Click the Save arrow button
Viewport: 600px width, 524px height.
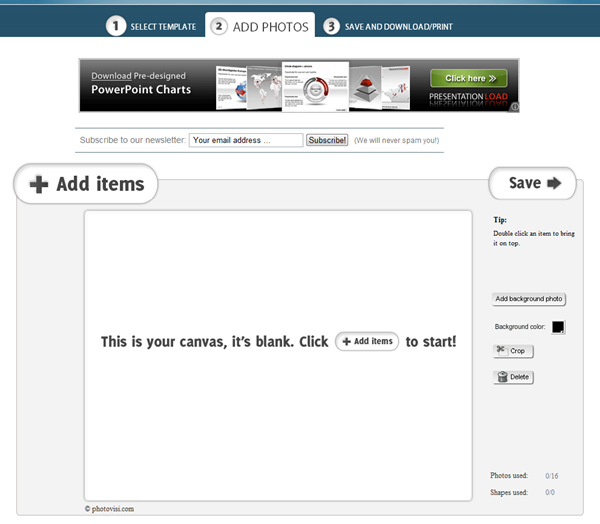[532, 183]
